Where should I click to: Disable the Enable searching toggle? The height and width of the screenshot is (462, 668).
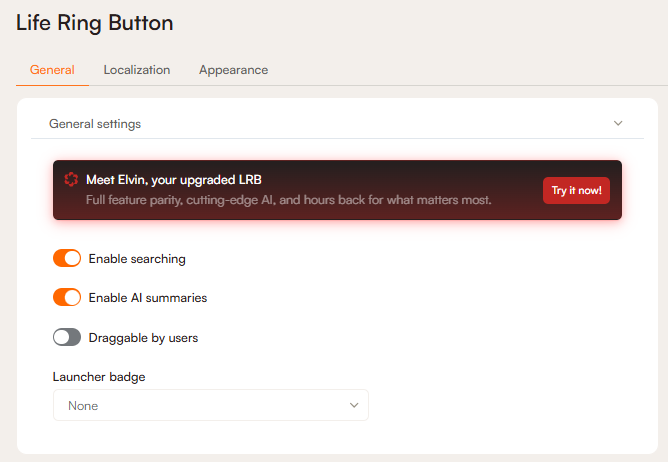tap(67, 259)
